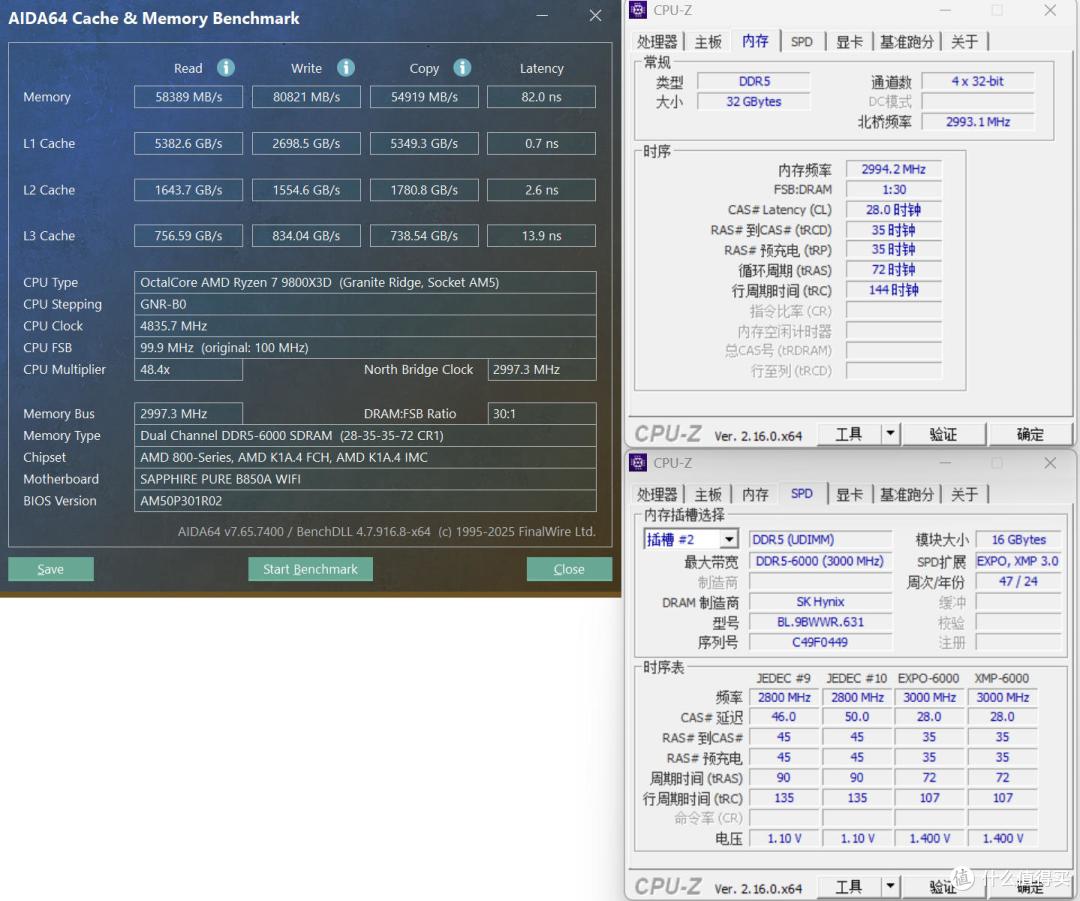Open 基准跑分 tab in the top CPU-Z
Image resolution: width=1080 pixels, height=901 pixels.
pos(907,41)
